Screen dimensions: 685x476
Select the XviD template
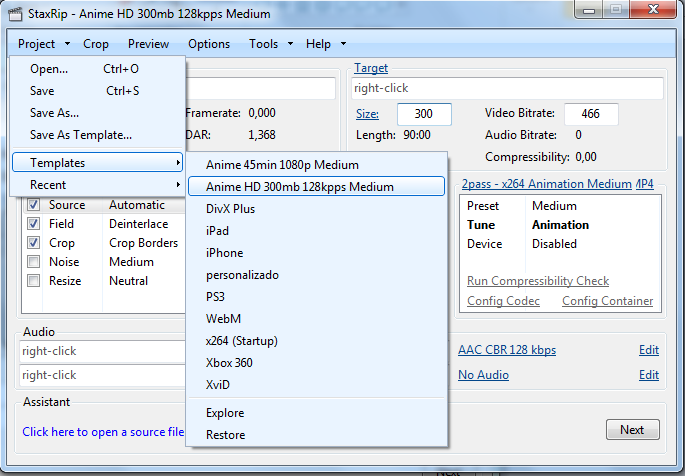316,385
